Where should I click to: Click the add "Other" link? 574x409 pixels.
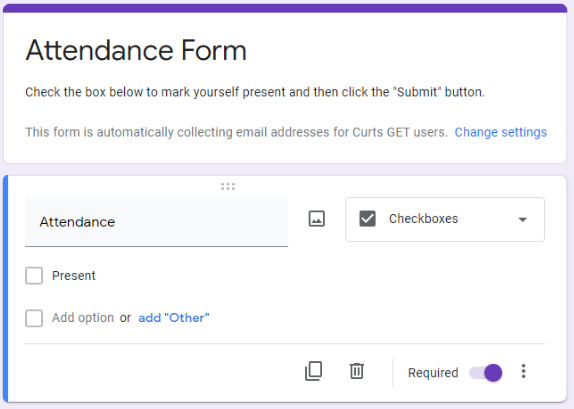point(174,318)
